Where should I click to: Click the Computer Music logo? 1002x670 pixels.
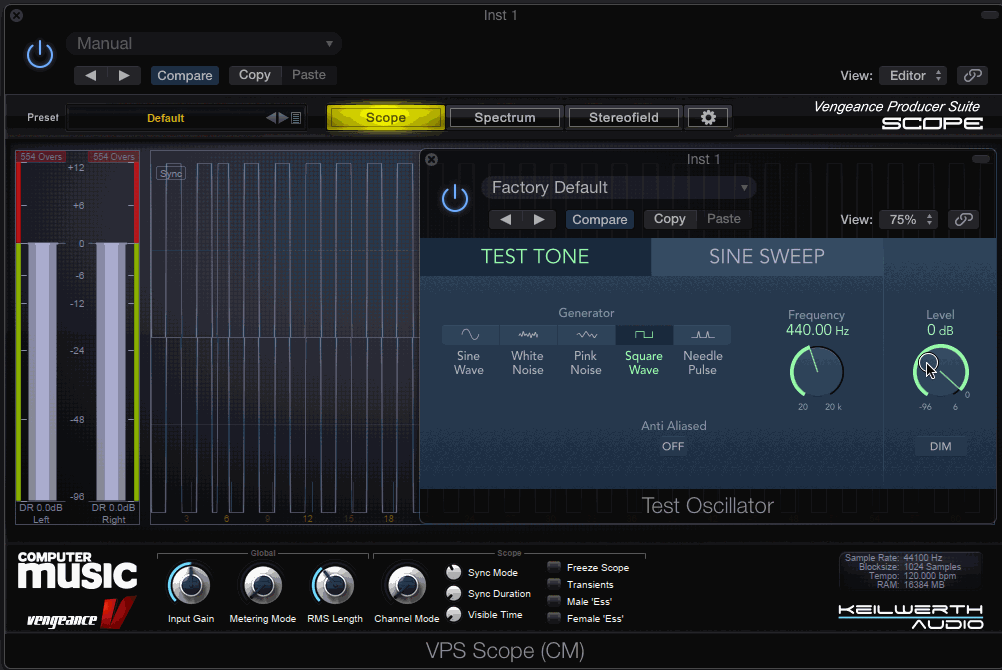[77, 570]
